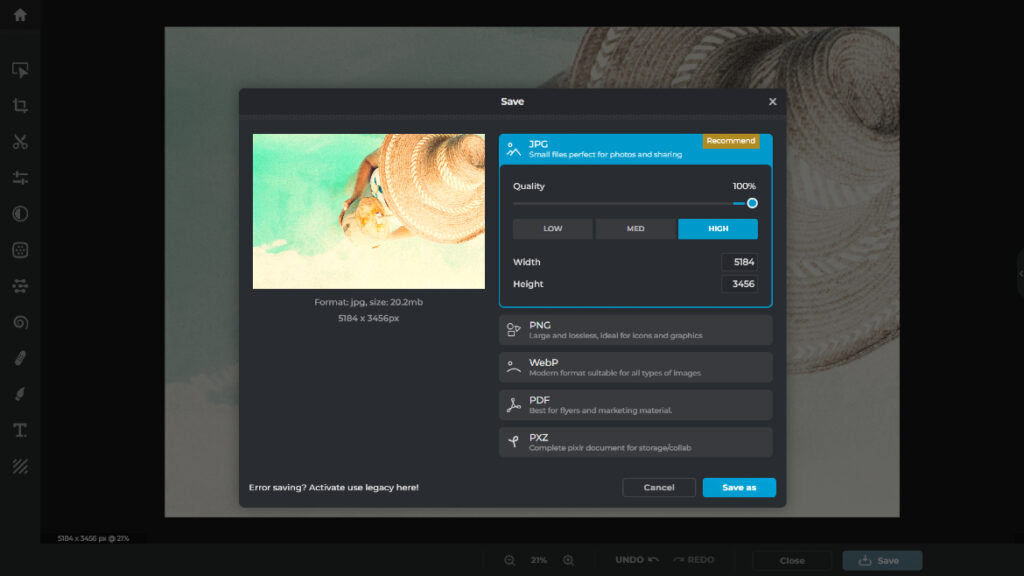Choose the LOW quality option
1024x576 pixels.
(552, 228)
